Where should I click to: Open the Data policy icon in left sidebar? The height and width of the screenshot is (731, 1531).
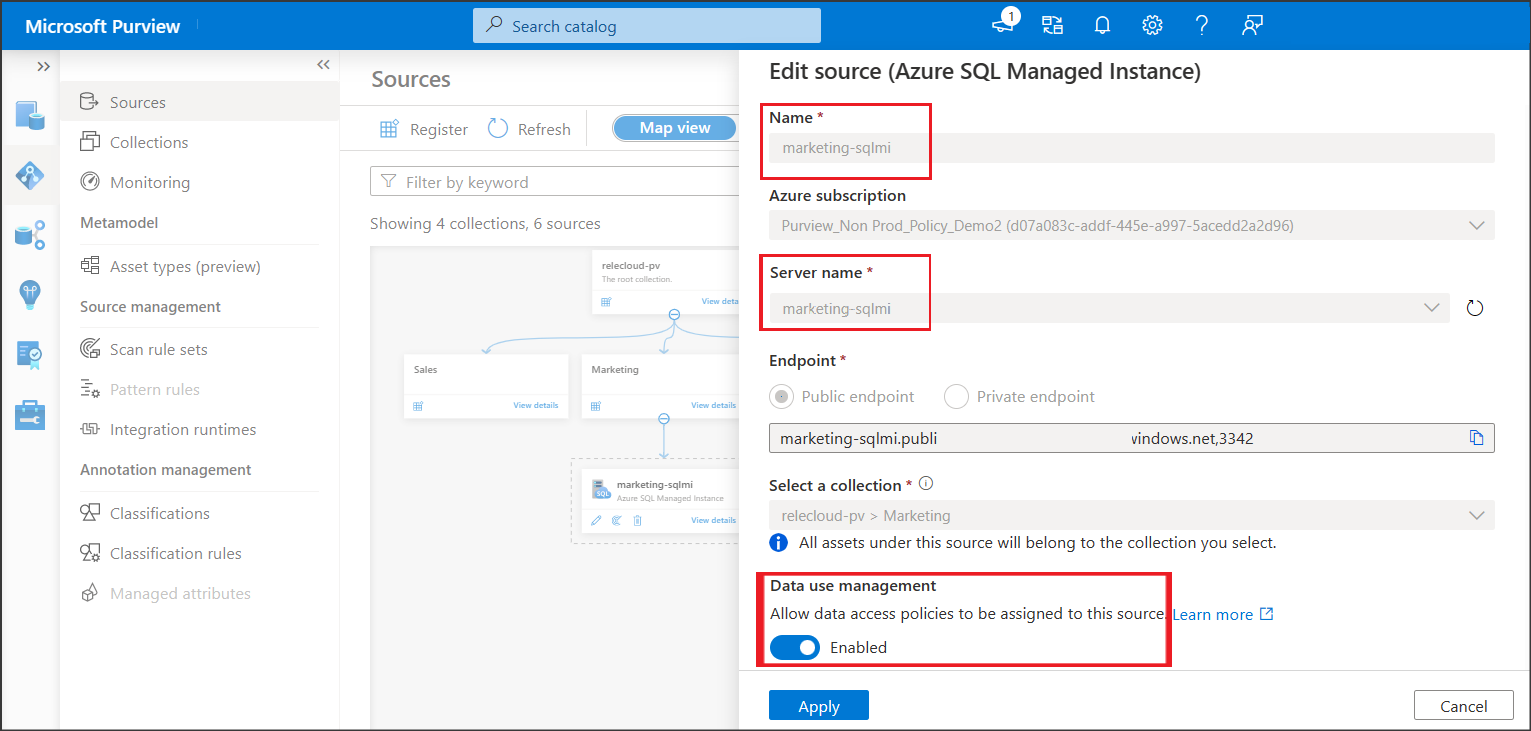[30, 354]
